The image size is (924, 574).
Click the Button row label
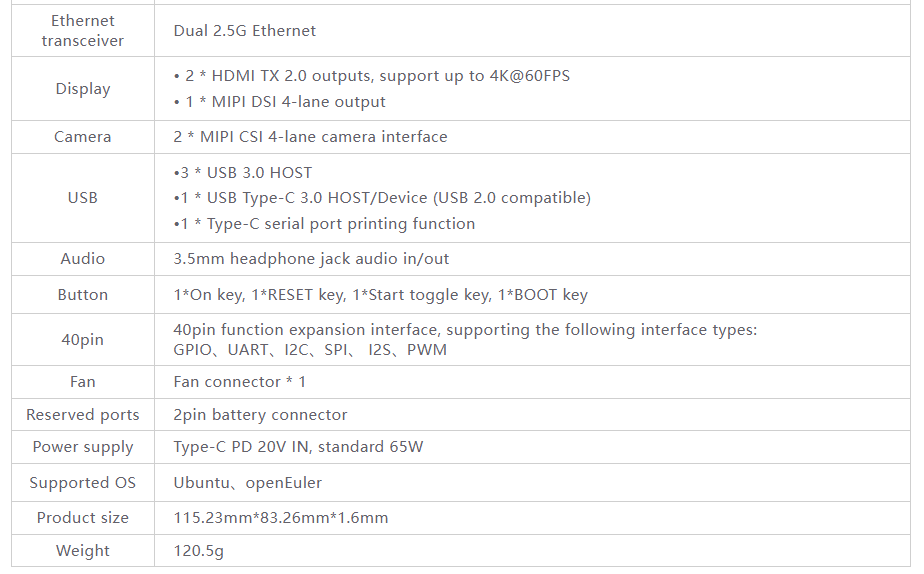click(82, 295)
